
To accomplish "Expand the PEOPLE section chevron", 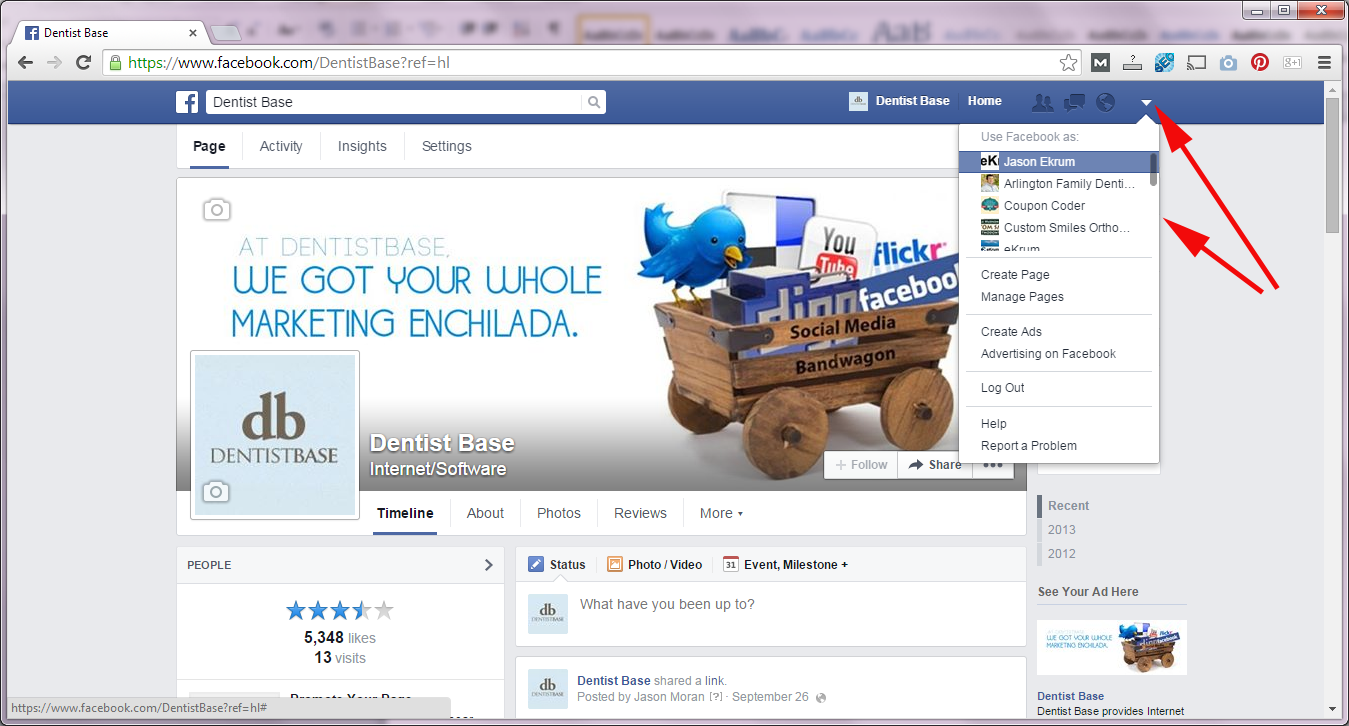I will (x=488, y=565).
